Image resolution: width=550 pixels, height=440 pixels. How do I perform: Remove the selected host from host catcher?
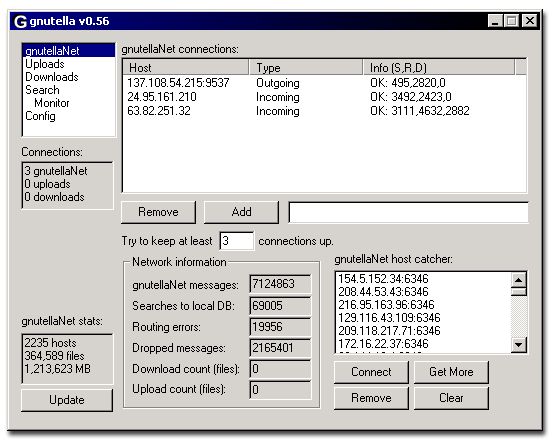[x=371, y=398]
